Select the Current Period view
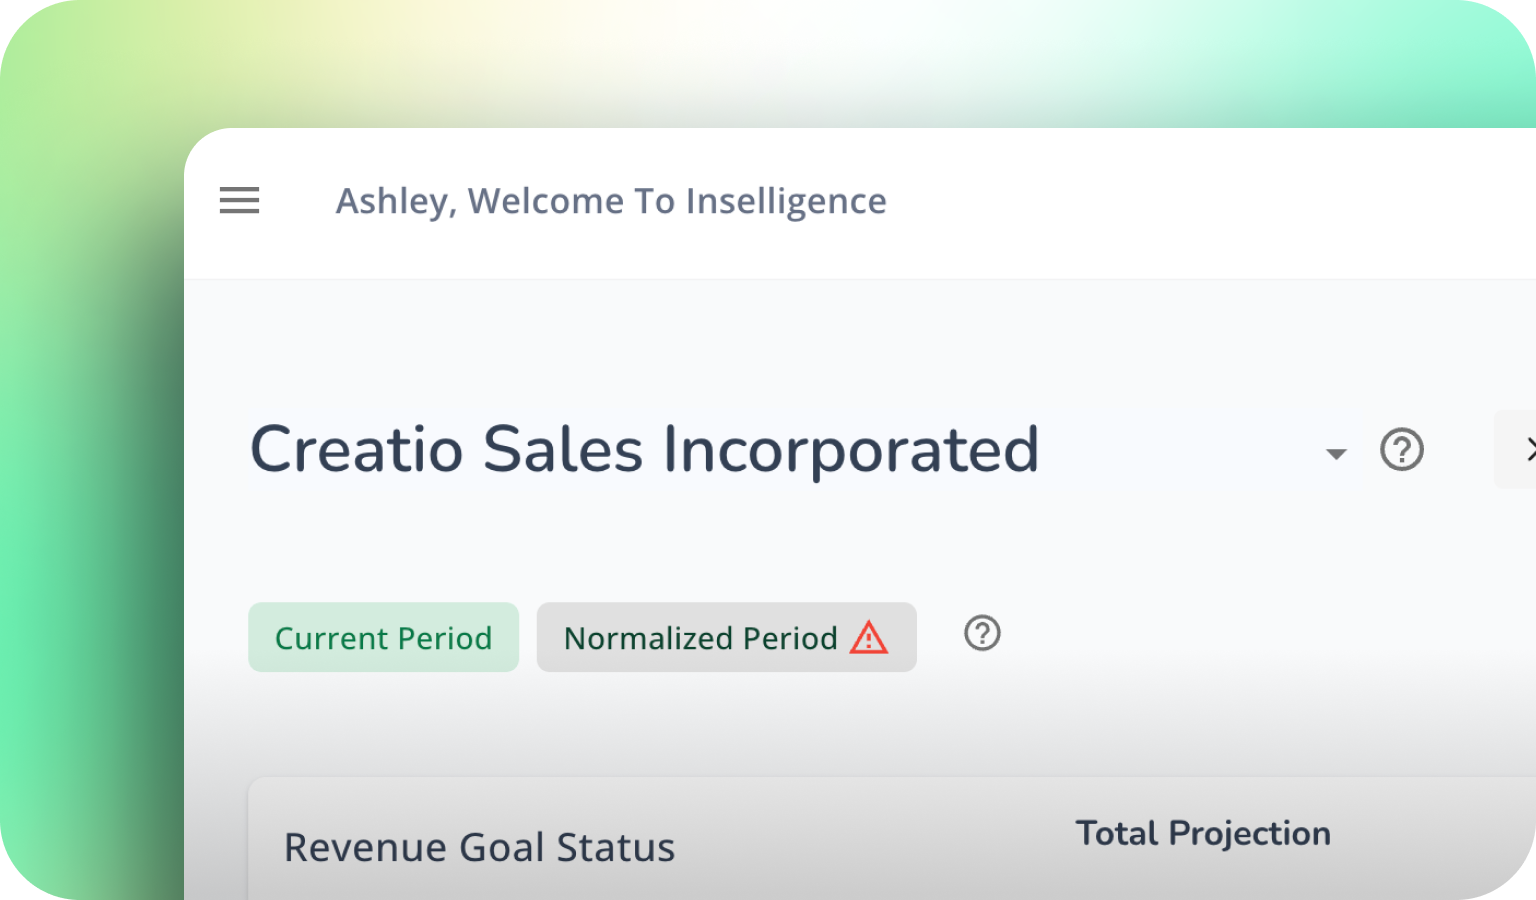1536x900 pixels. pos(383,638)
